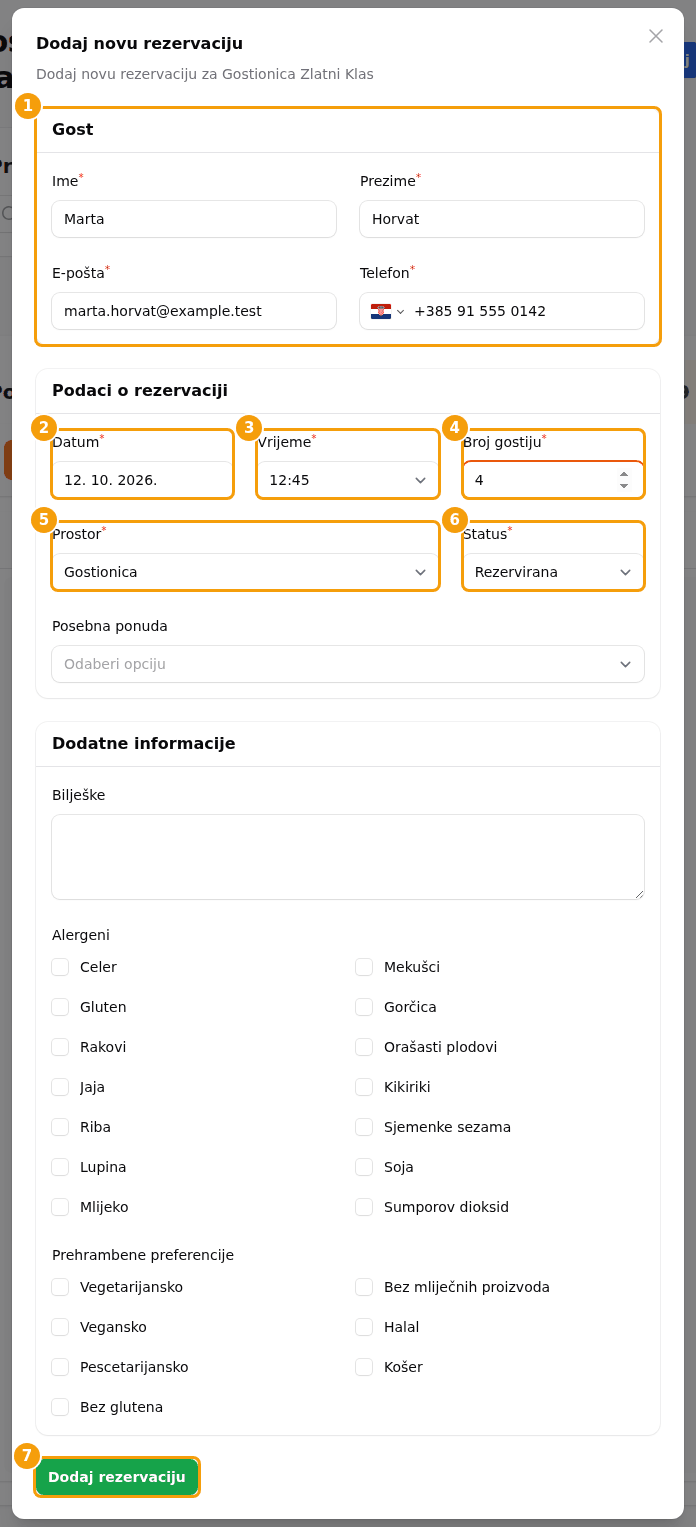Close the Dodaj novu rezervaciju dialog
The image size is (696, 1527).
point(656,36)
